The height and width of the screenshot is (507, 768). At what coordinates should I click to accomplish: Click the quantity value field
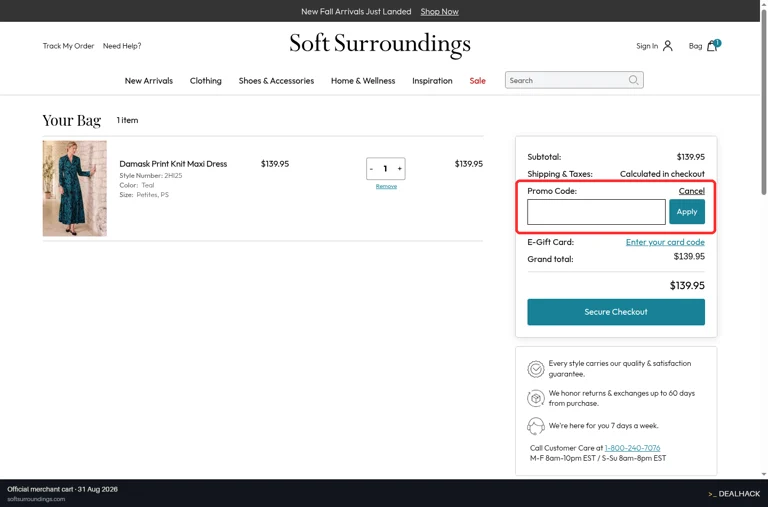(385, 169)
